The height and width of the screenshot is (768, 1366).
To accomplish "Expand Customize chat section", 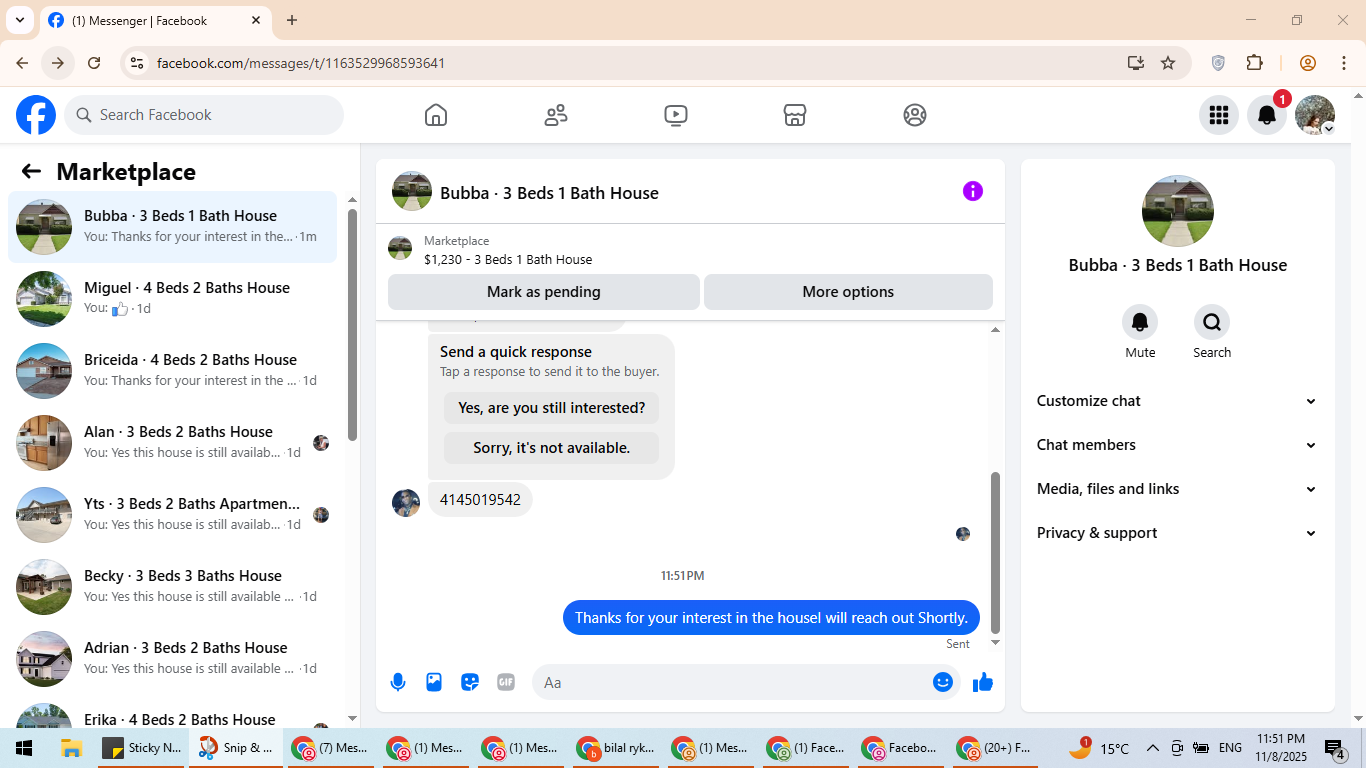I will (x=1177, y=401).
